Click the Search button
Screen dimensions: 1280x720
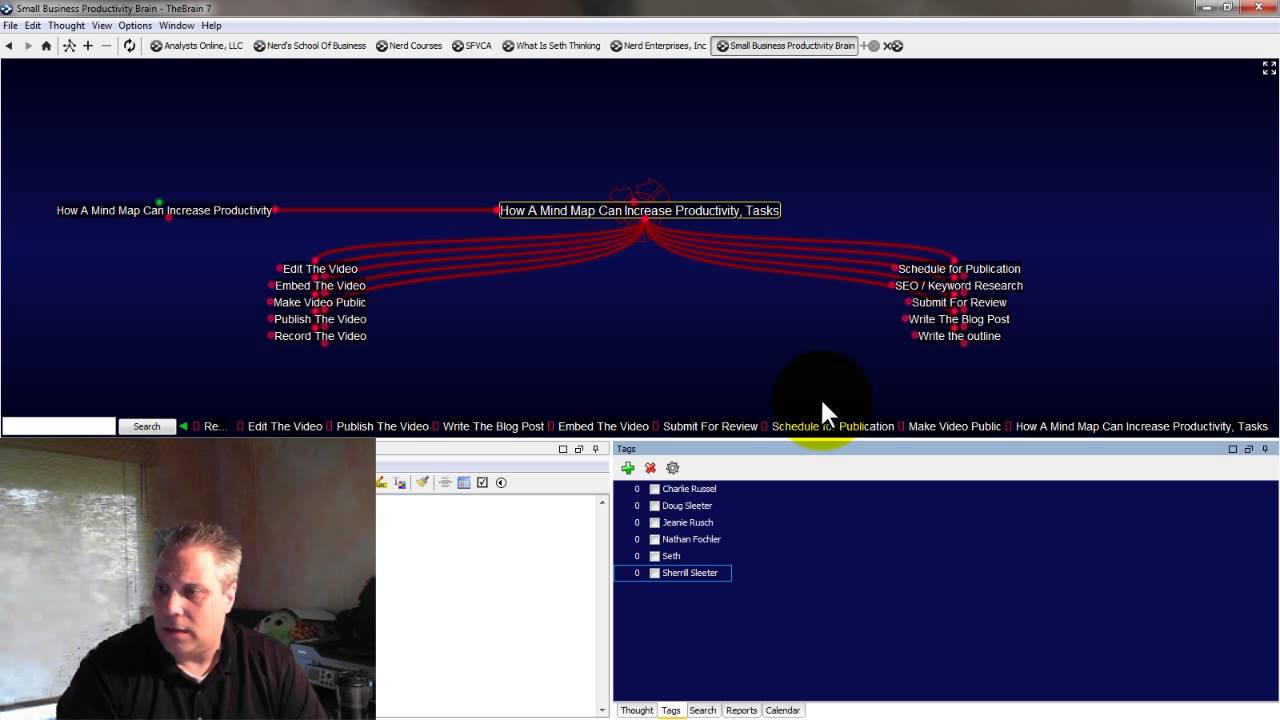click(x=147, y=427)
